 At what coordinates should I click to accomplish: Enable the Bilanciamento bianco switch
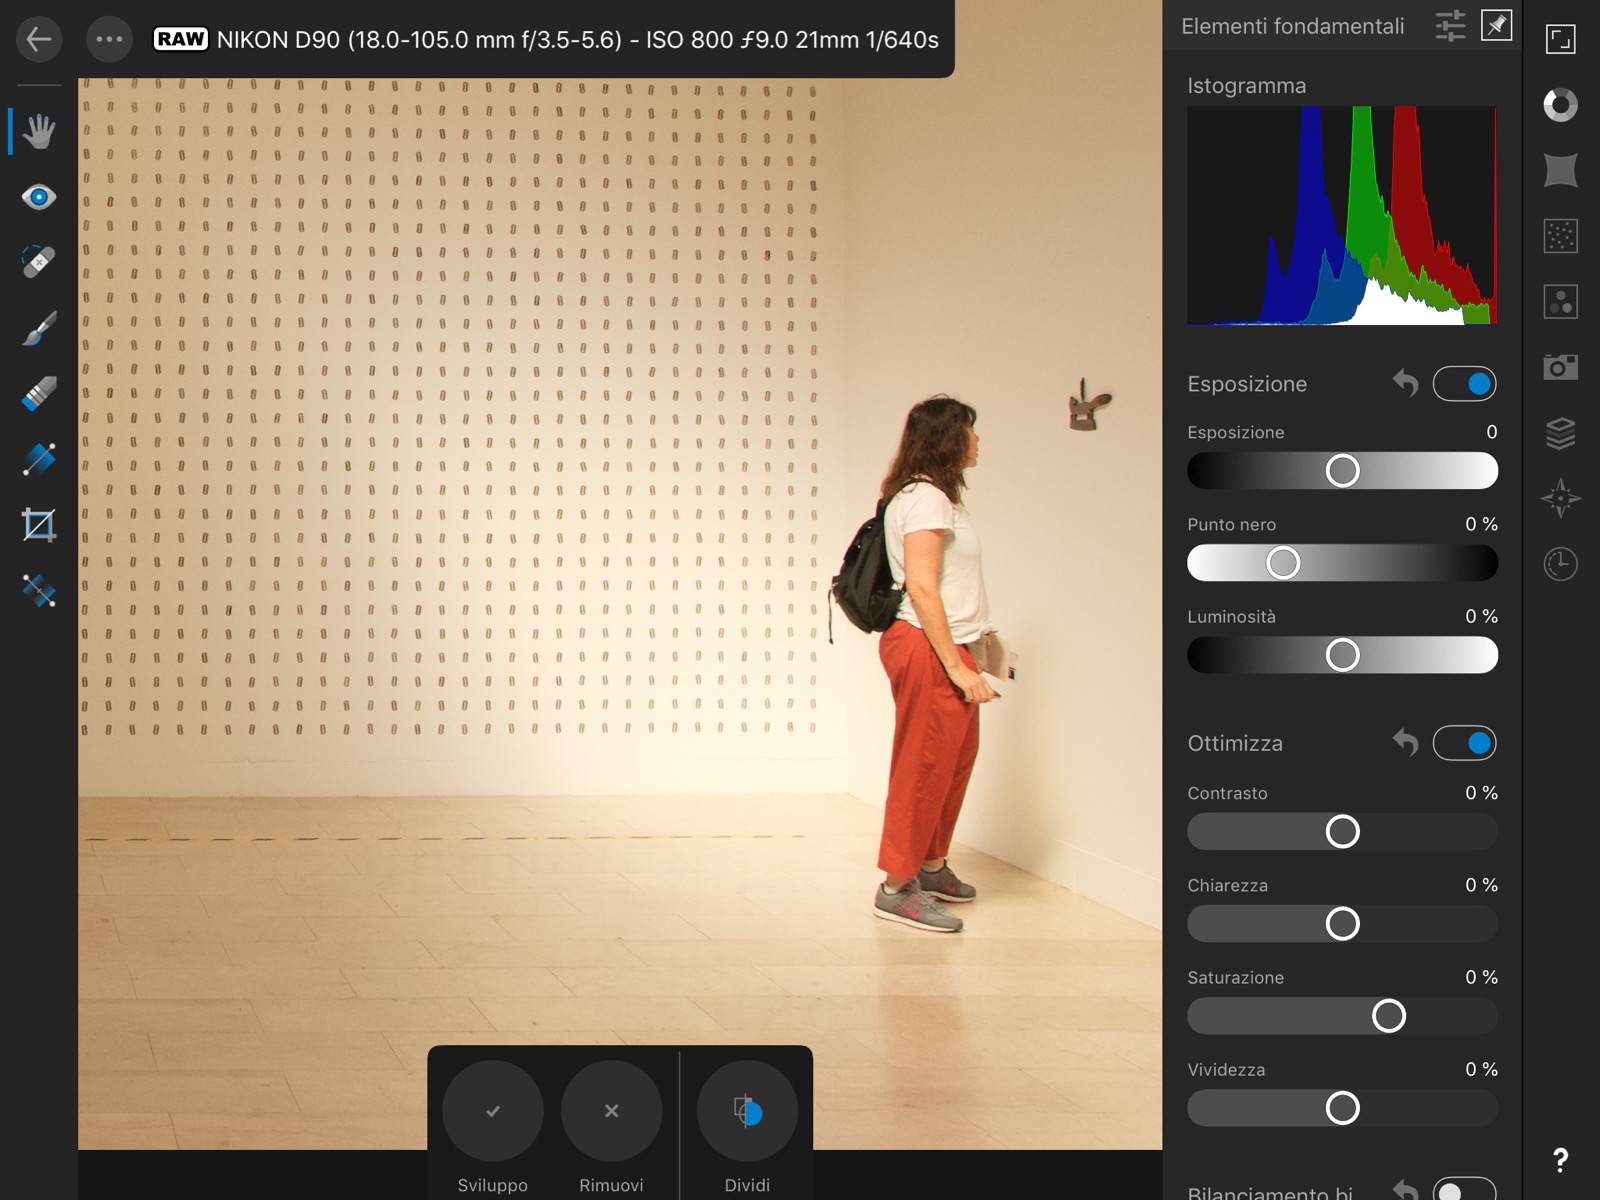click(1465, 1190)
